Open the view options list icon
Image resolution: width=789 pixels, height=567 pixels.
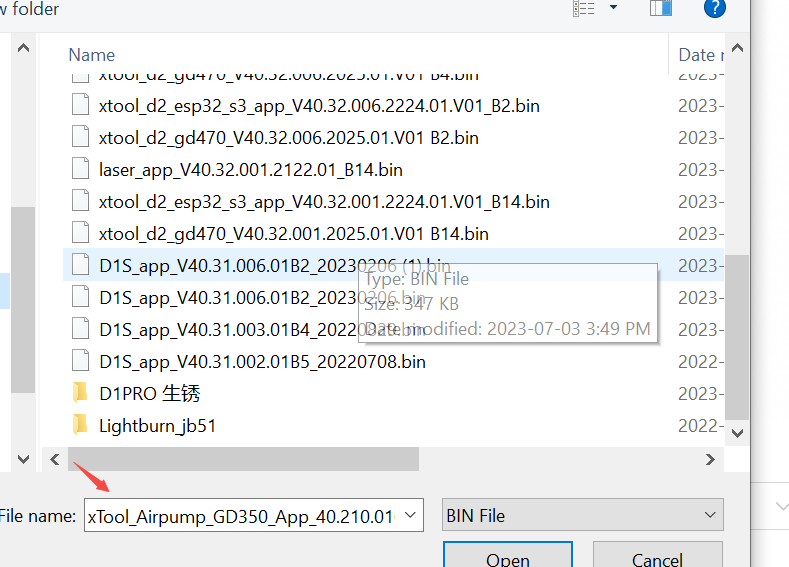[x=584, y=9]
